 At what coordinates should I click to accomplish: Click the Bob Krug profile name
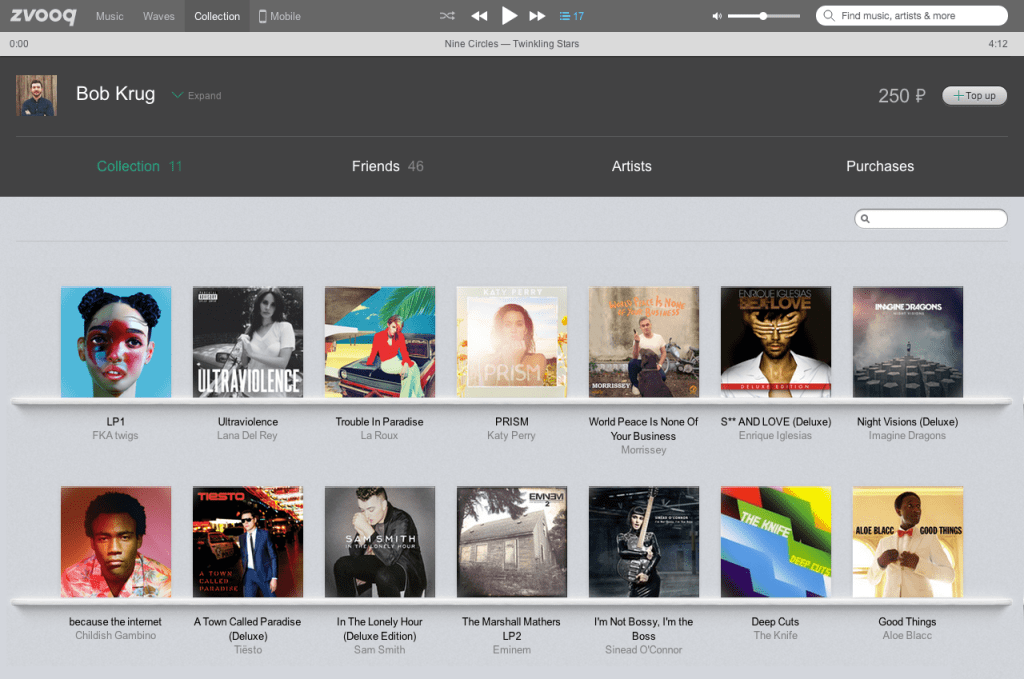pyautogui.click(x=116, y=94)
